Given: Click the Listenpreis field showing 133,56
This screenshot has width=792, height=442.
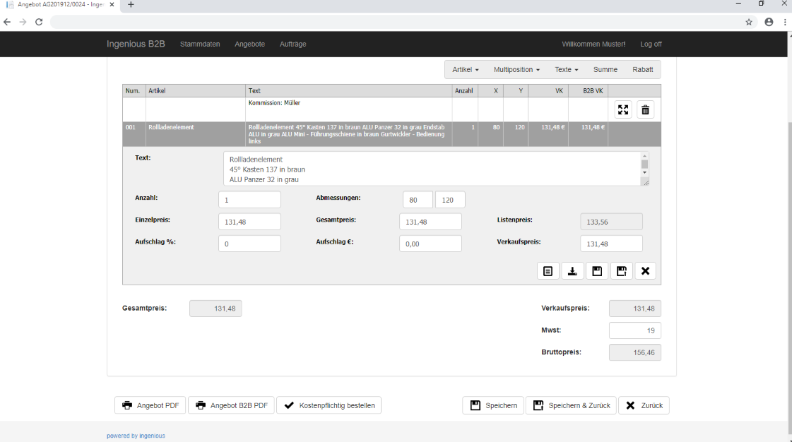Looking at the screenshot, I should (611, 222).
